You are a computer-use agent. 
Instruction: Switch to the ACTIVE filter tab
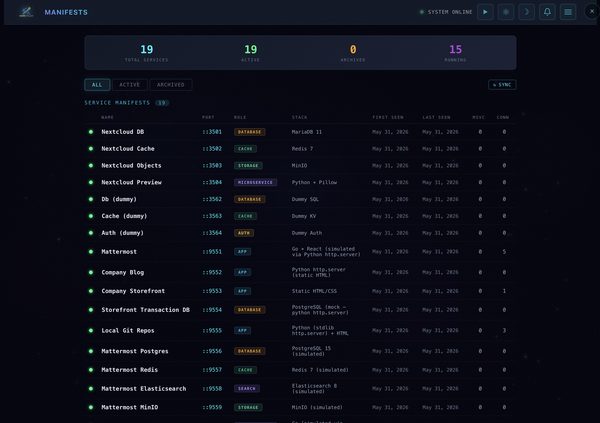[130, 85]
